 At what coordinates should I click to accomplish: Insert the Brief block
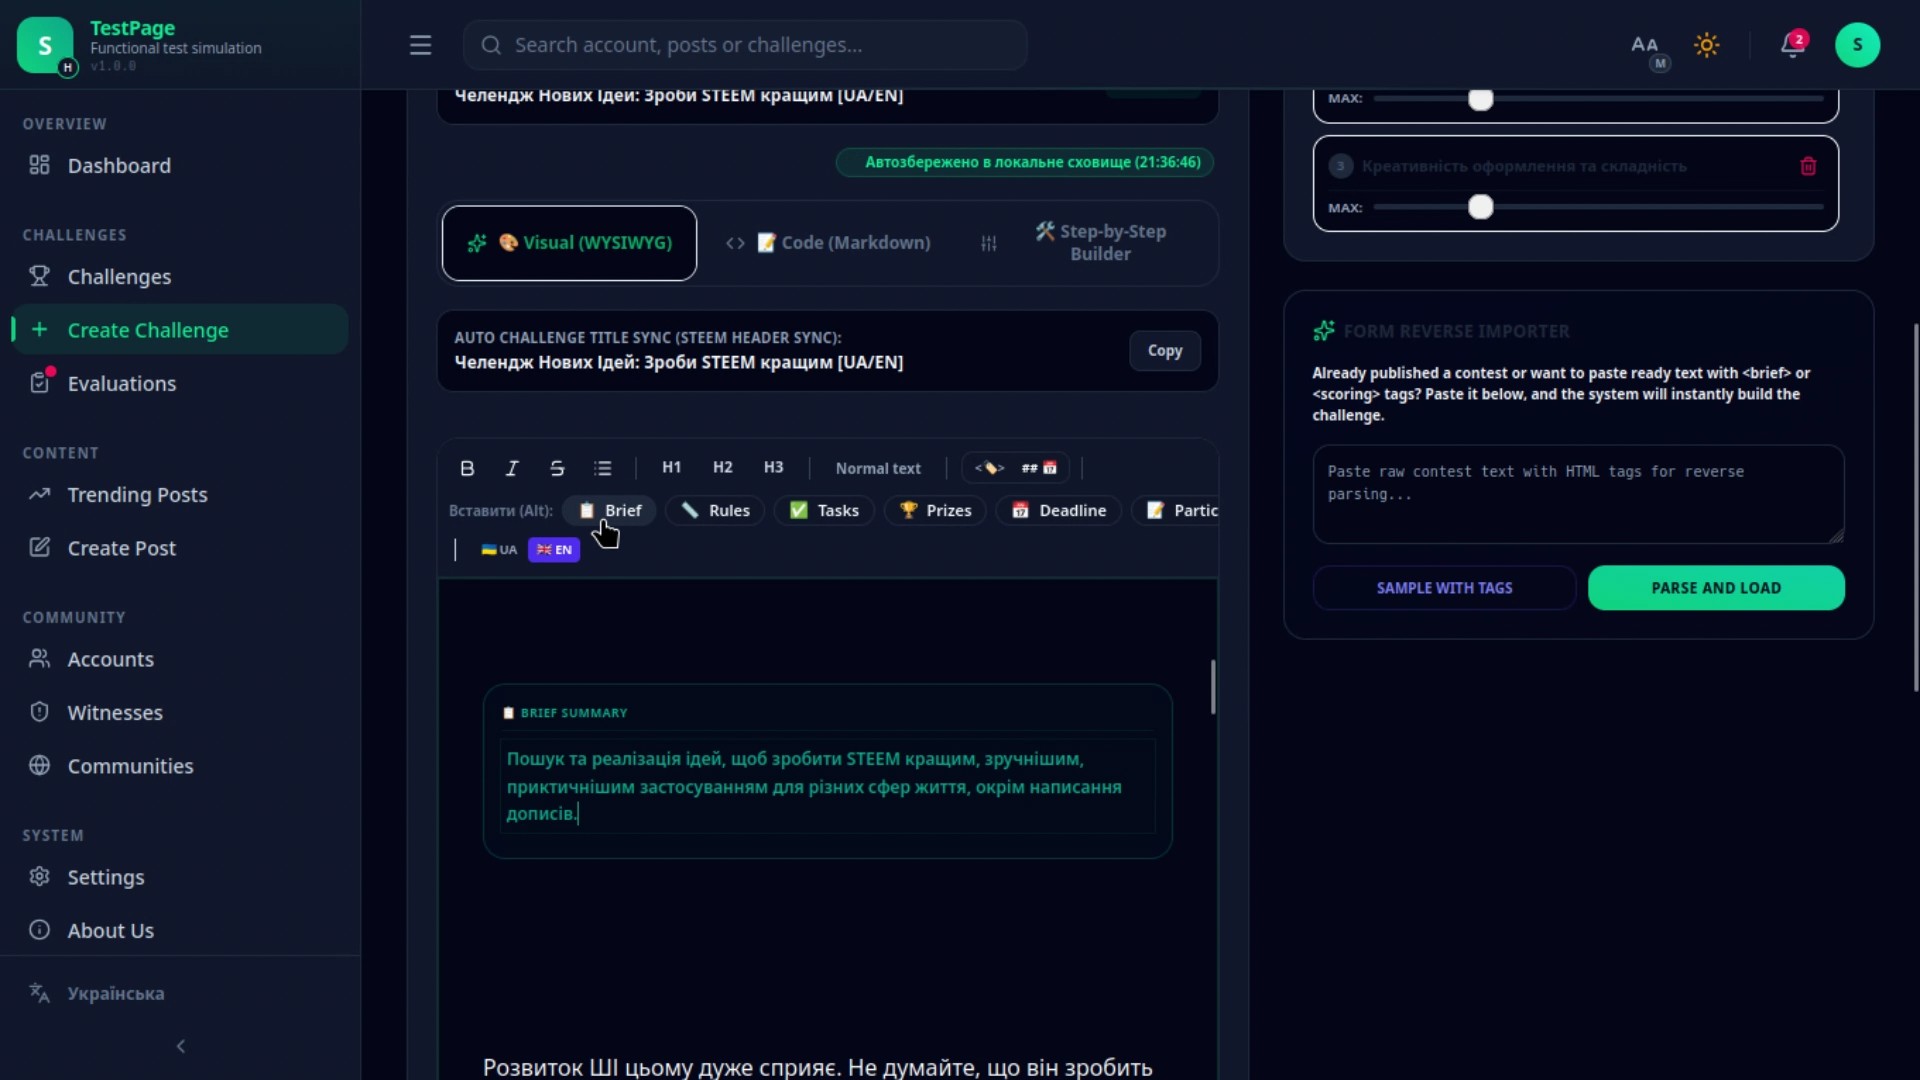pyautogui.click(x=609, y=510)
